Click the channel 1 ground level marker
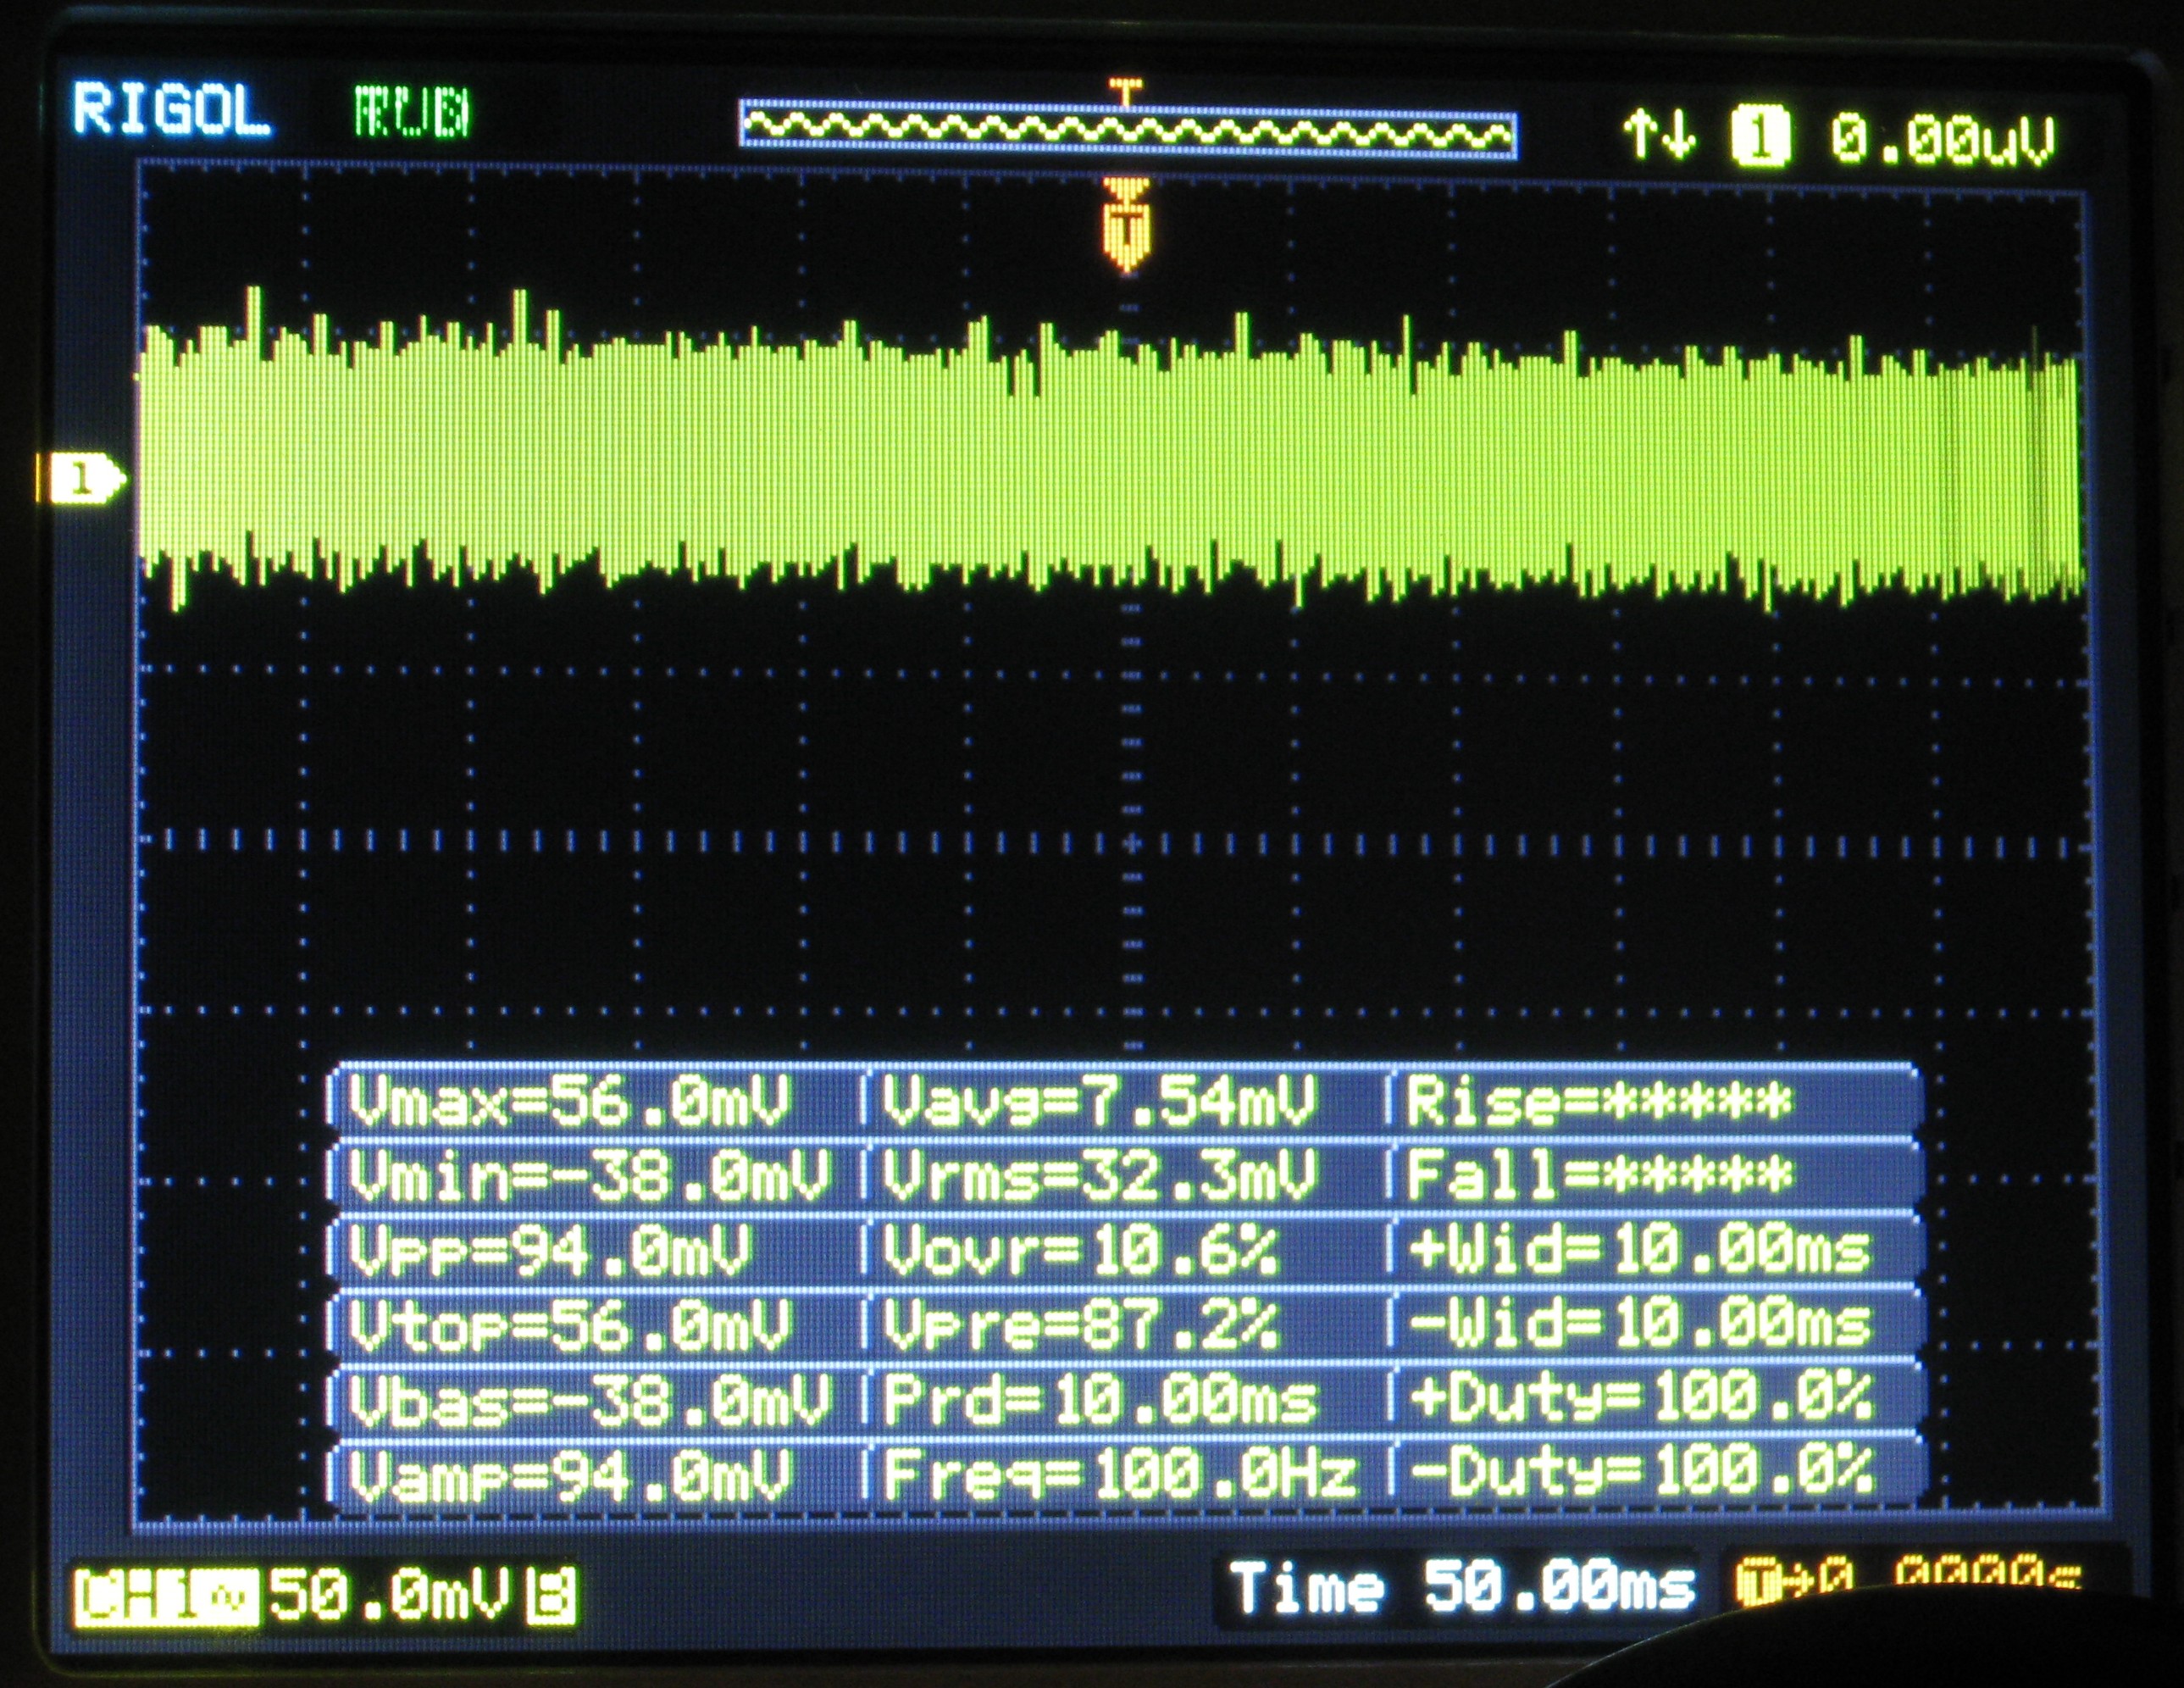The width and height of the screenshot is (2184, 1688). click(84, 479)
